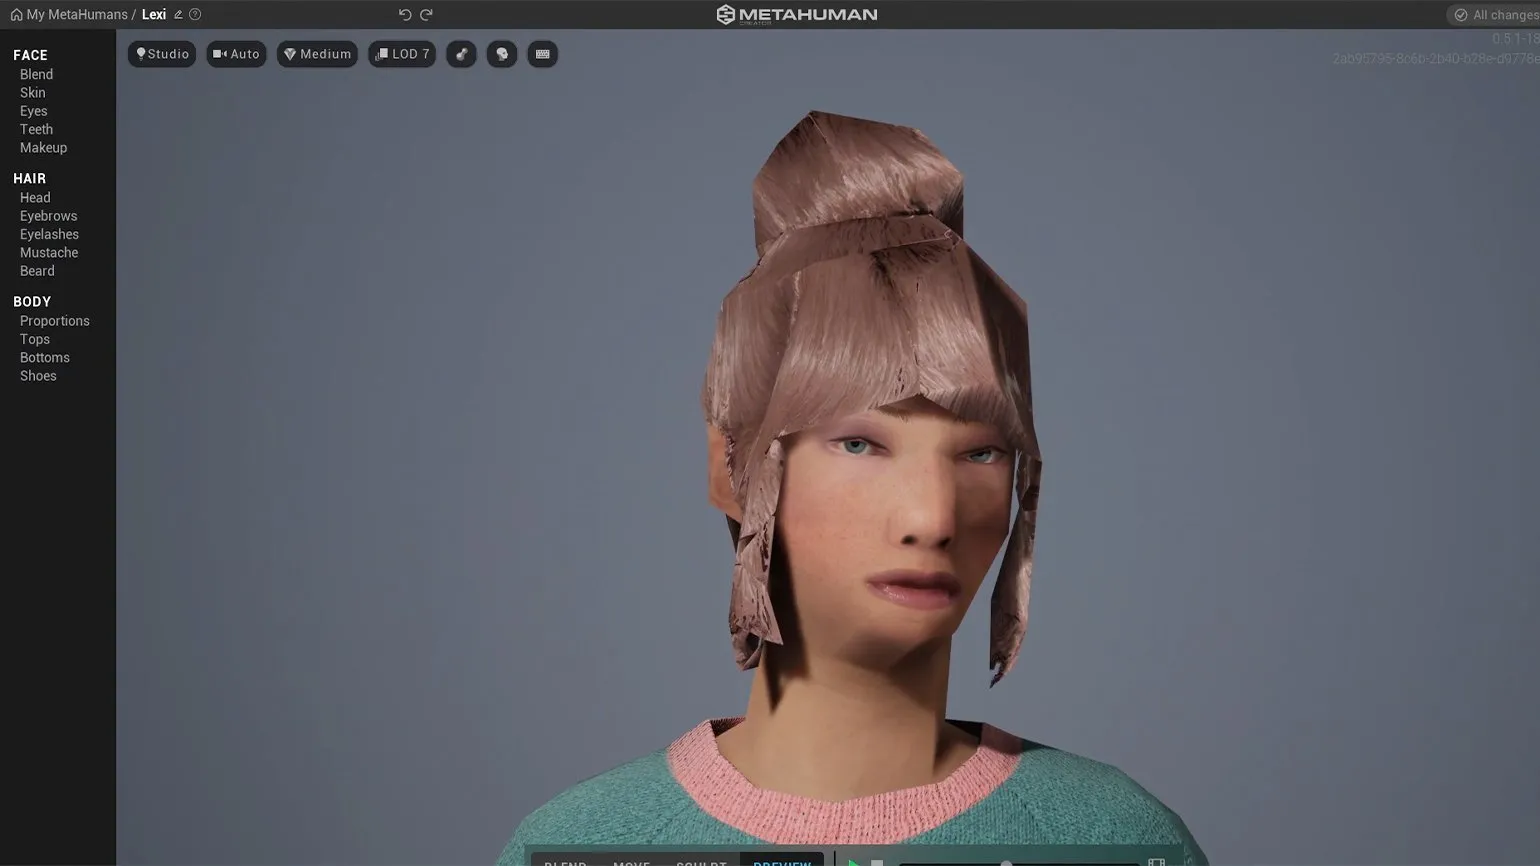
Task: Click the pencil icon to rename Lexi
Action: click(x=178, y=15)
